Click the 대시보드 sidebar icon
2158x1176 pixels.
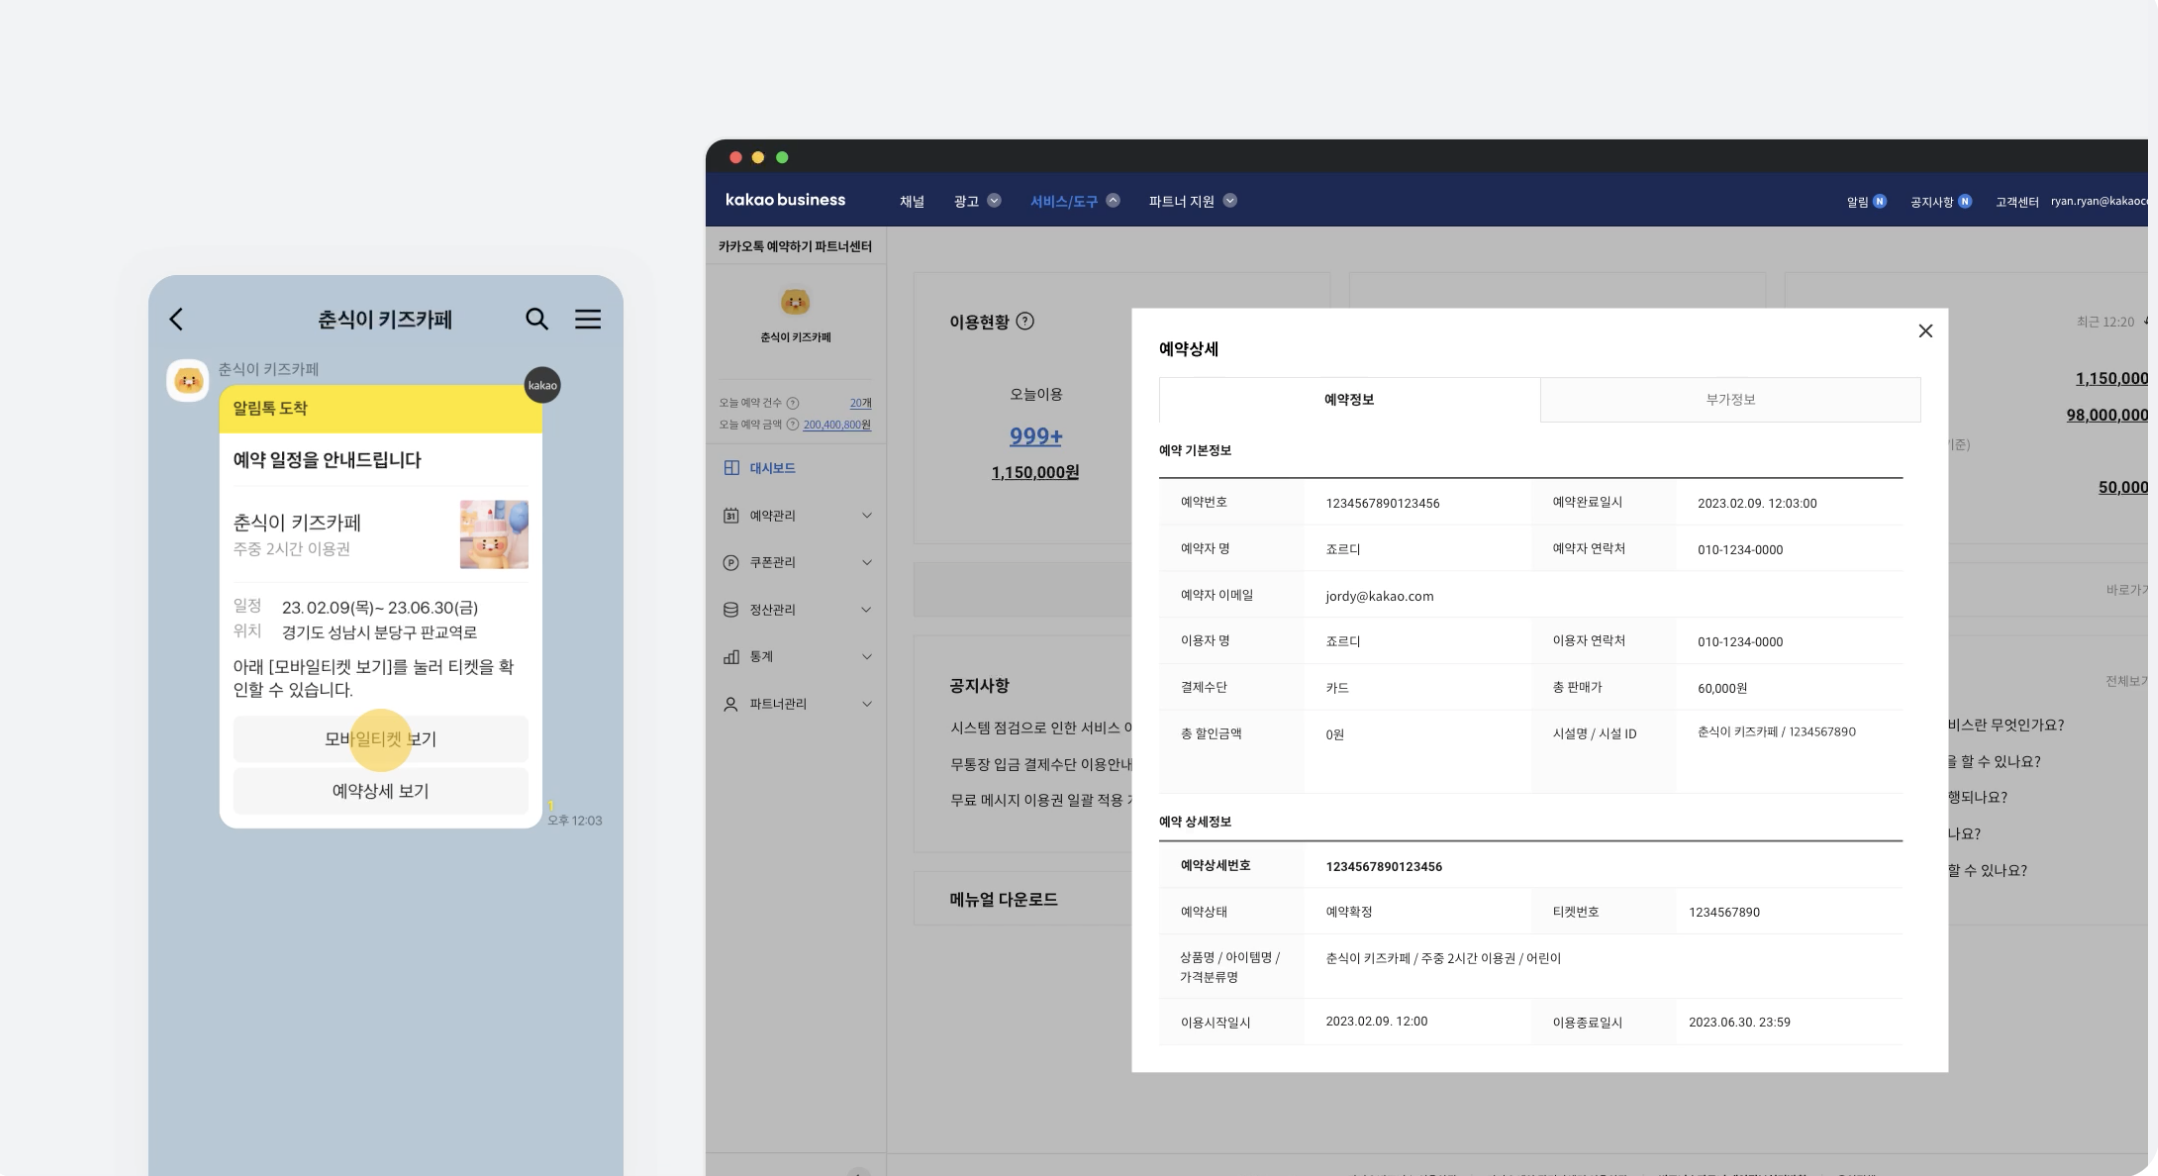click(731, 468)
